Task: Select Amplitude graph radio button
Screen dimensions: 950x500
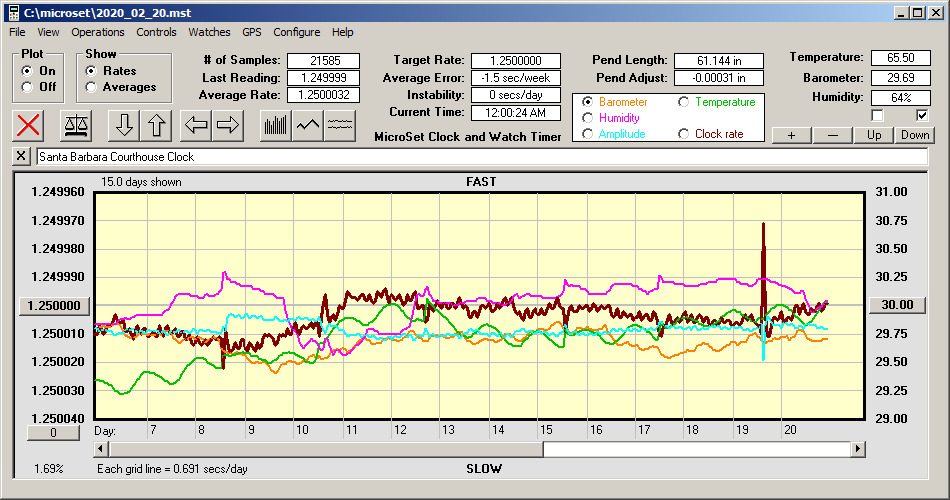Action: click(587, 134)
